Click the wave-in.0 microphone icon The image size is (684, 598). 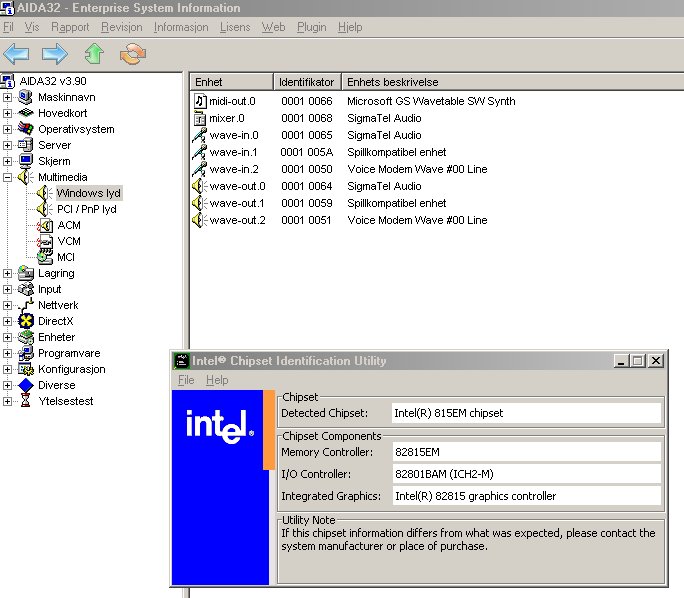click(200, 135)
